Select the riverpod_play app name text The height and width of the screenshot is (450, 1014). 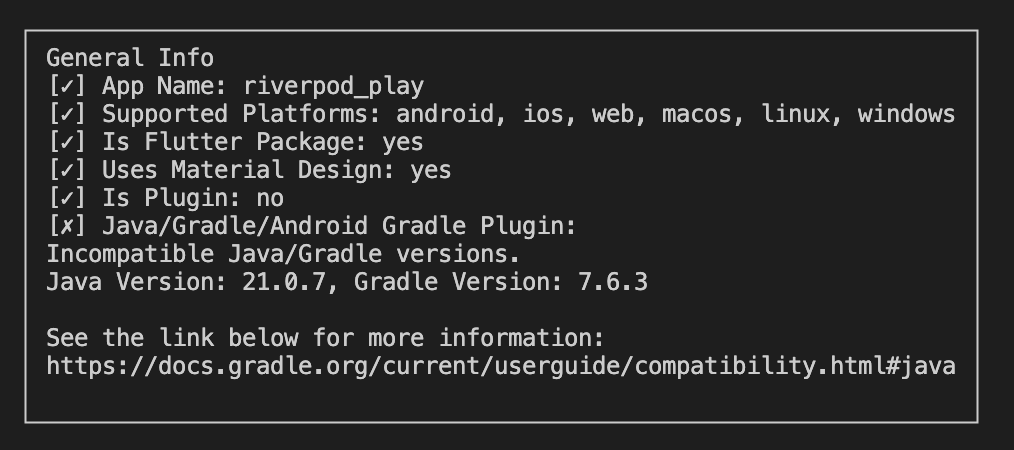pos(334,87)
